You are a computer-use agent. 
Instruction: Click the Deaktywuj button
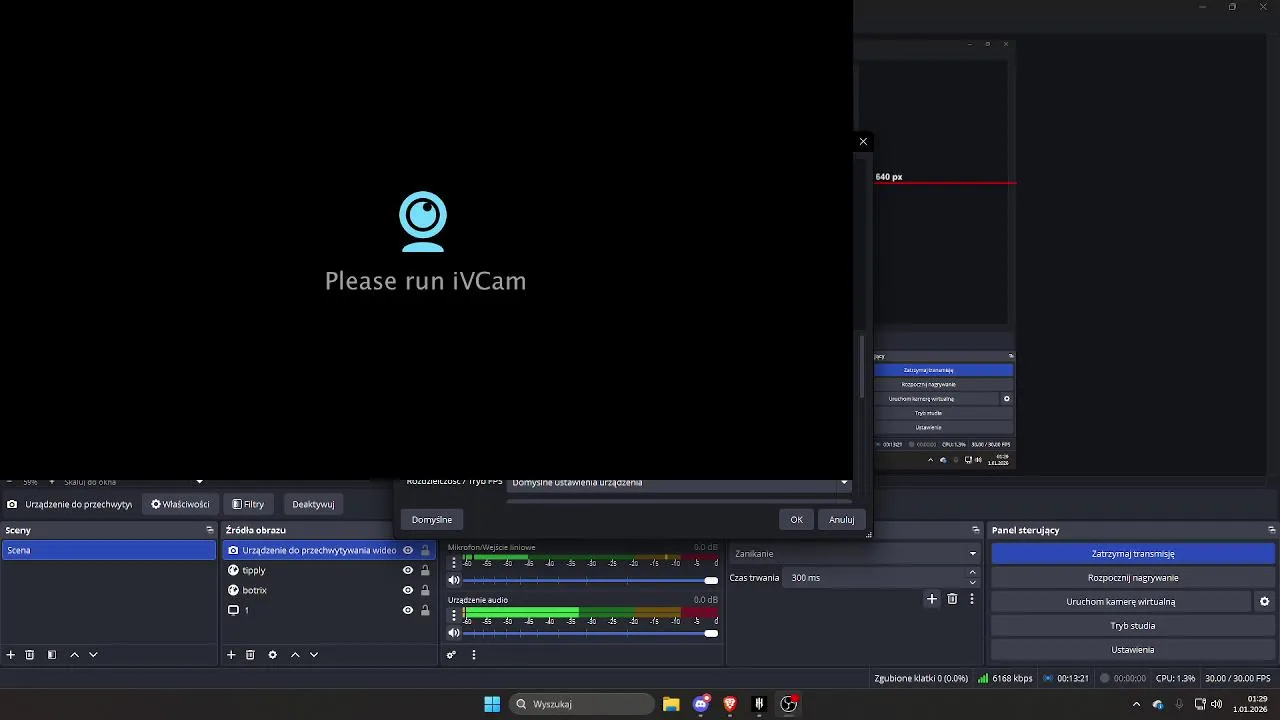click(x=313, y=504)
